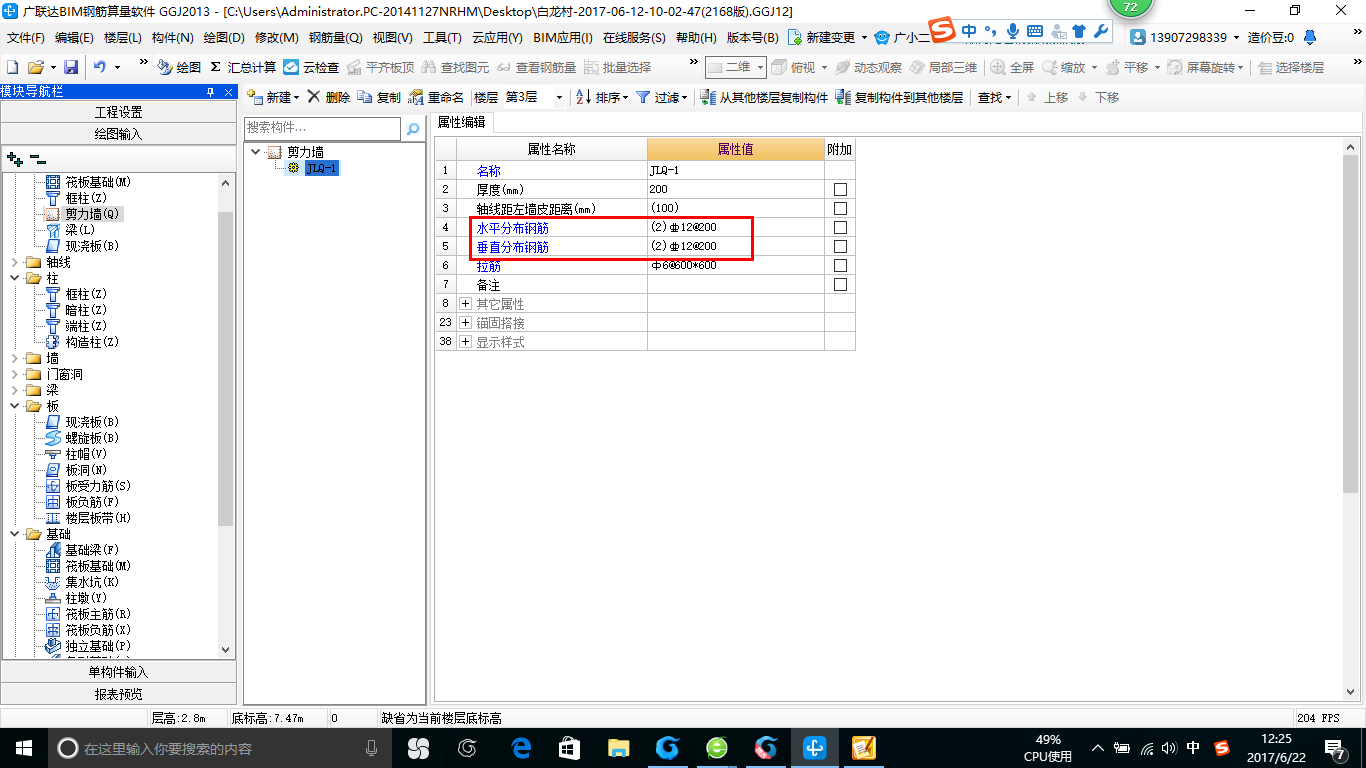Toggle 附加 checkbox for 垂直分布钢筋 row
The height and width of the screenshot is (768, 1366).
[x=840, y=246]
